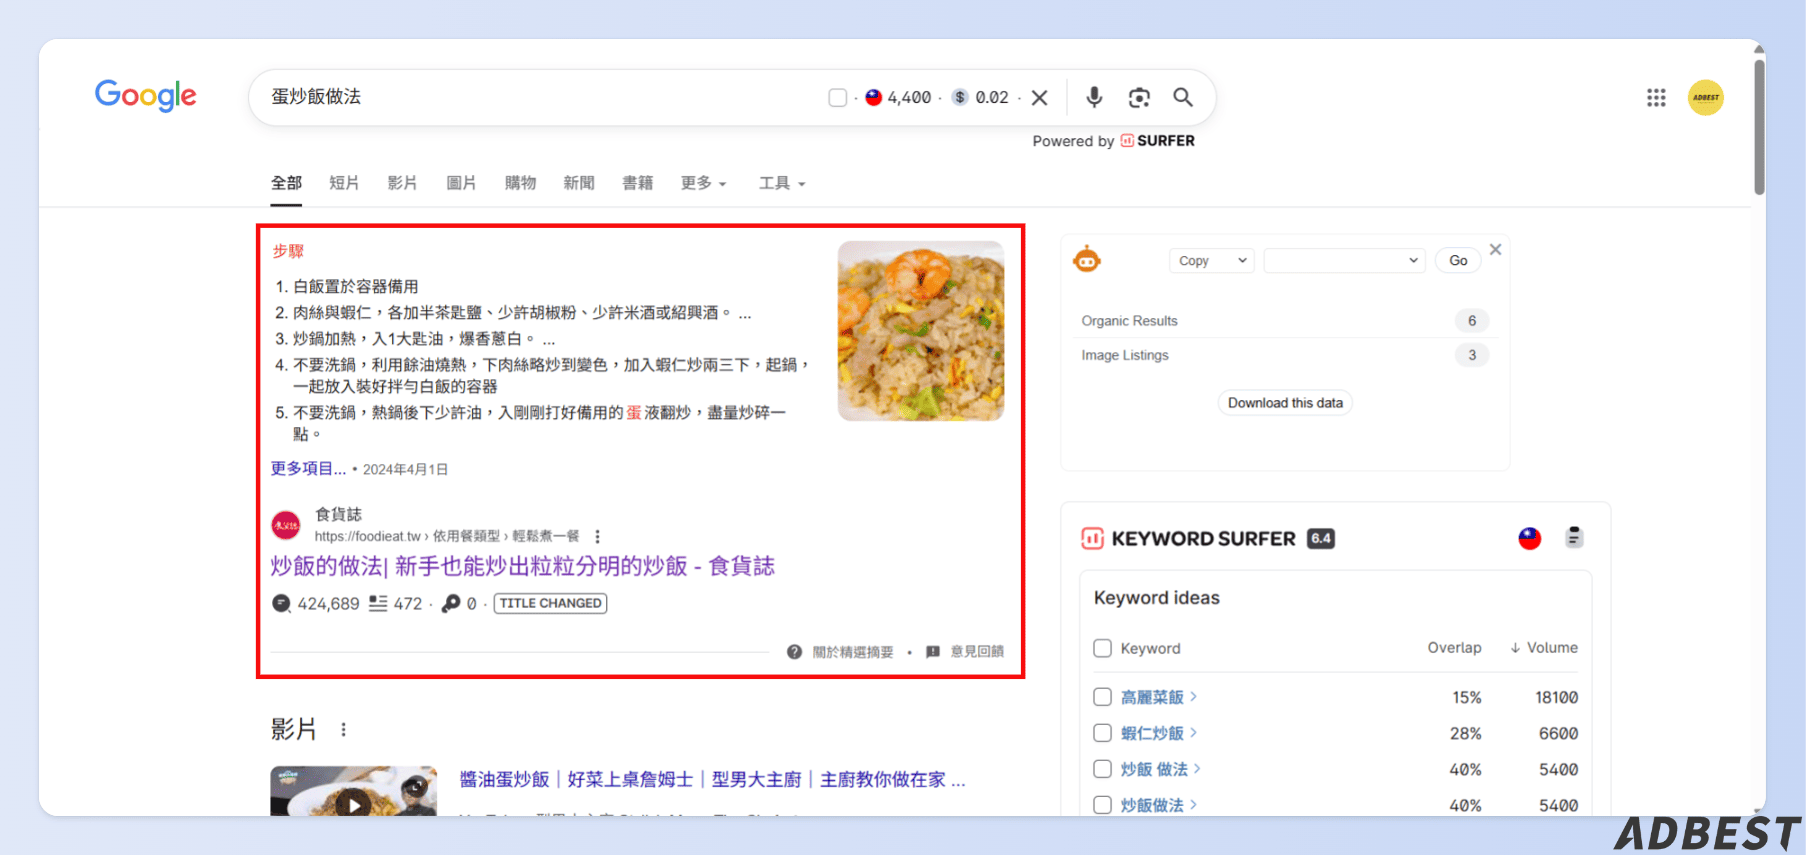The image size is (1806, 855).
Task: Check the 高麗菜飯 keyword checkbox
Action: click(1102, 697)
